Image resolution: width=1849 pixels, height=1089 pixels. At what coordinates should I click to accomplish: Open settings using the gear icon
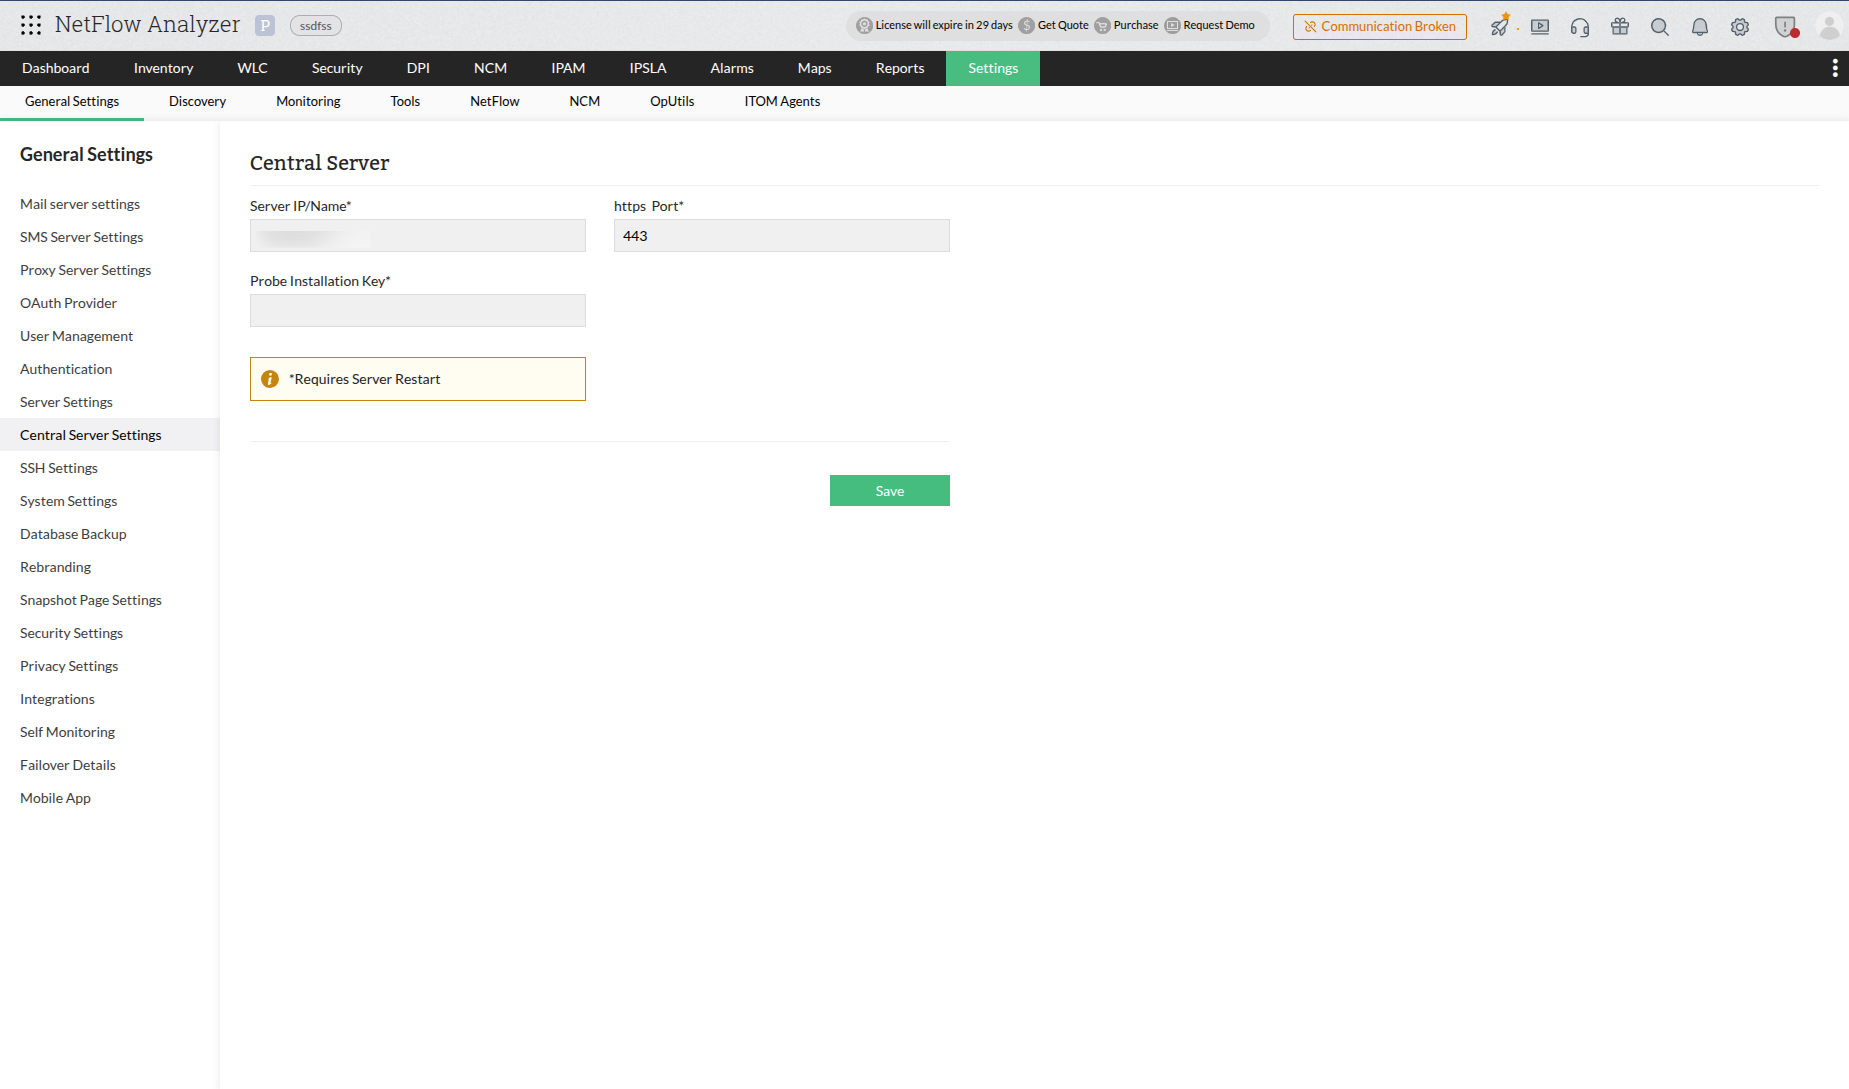(x=1739, y=26)
